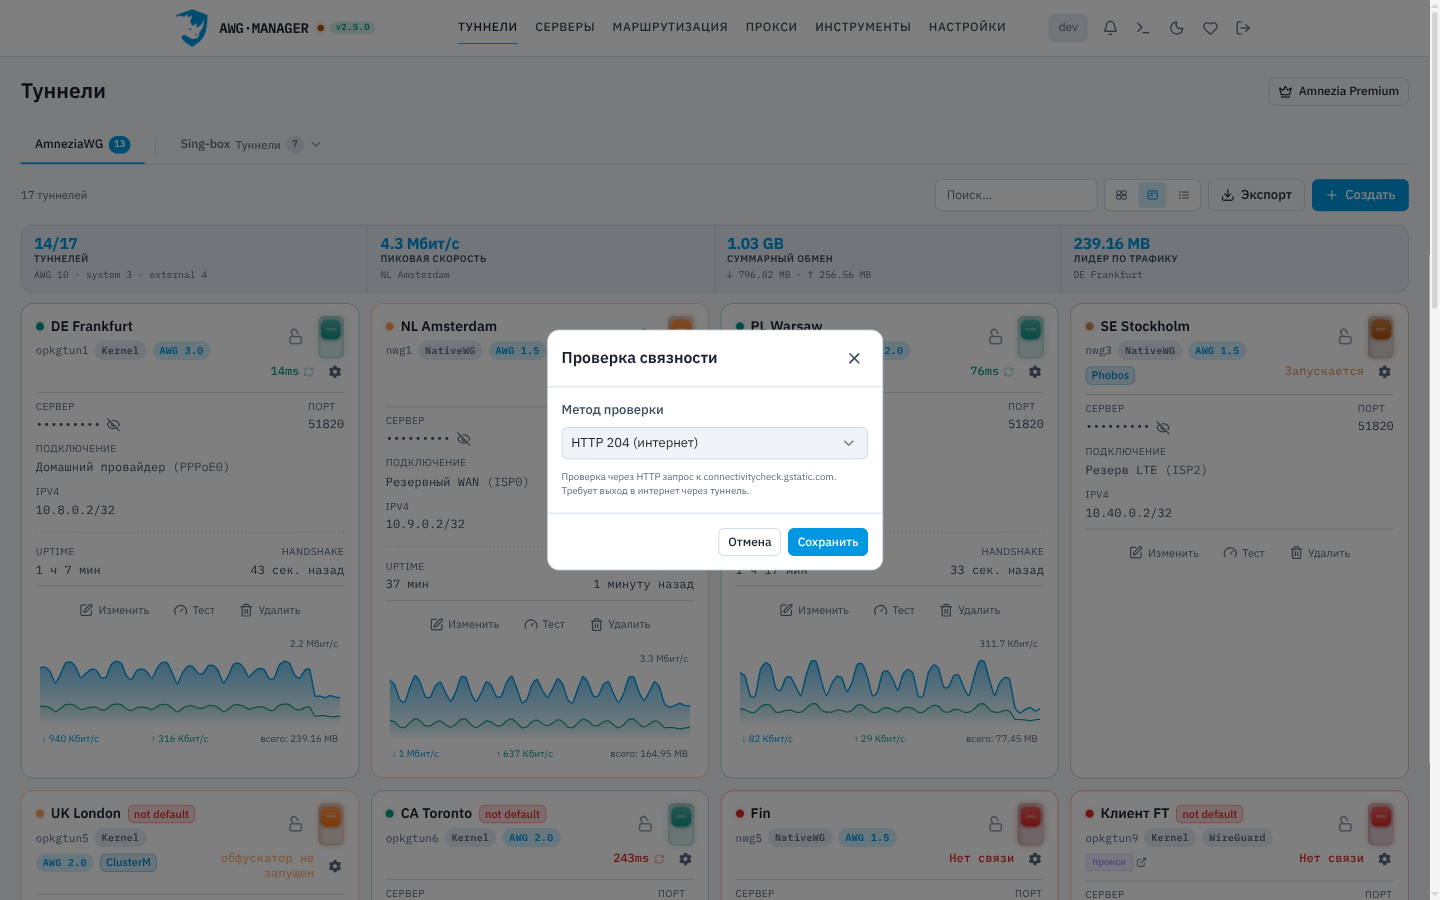Screen dimensions: 1440x900
Task: Open the terminal console icon
Action: point(1143,28)
